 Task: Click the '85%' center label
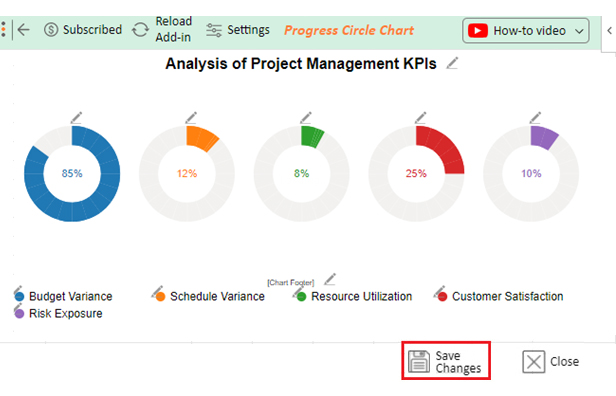tap(72, 173)
